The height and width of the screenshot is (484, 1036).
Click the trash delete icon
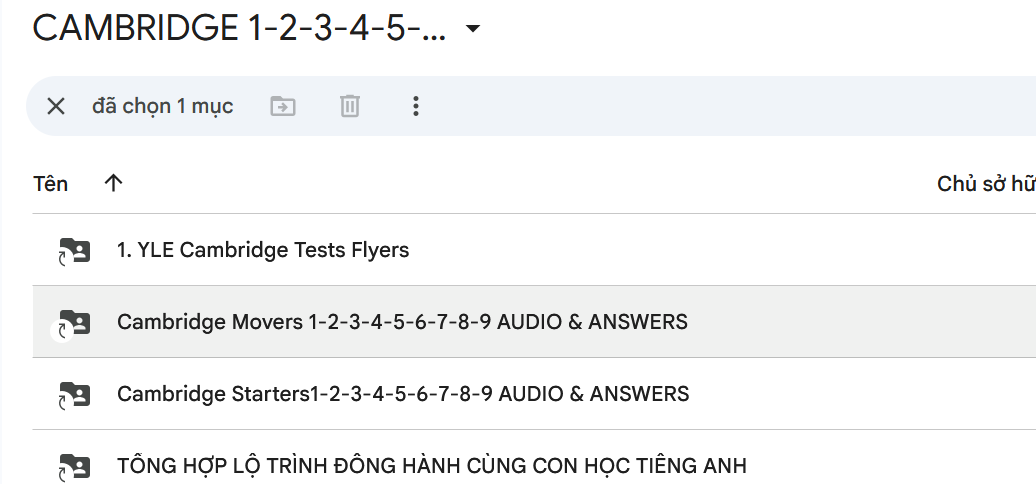coord(349,106)
